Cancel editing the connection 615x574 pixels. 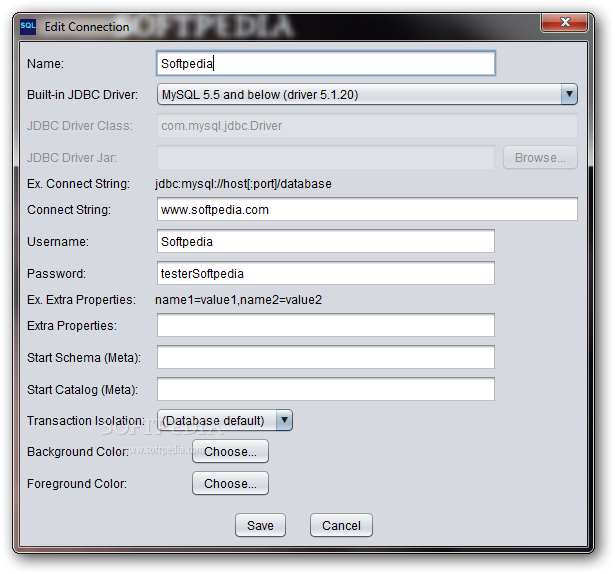341,525
